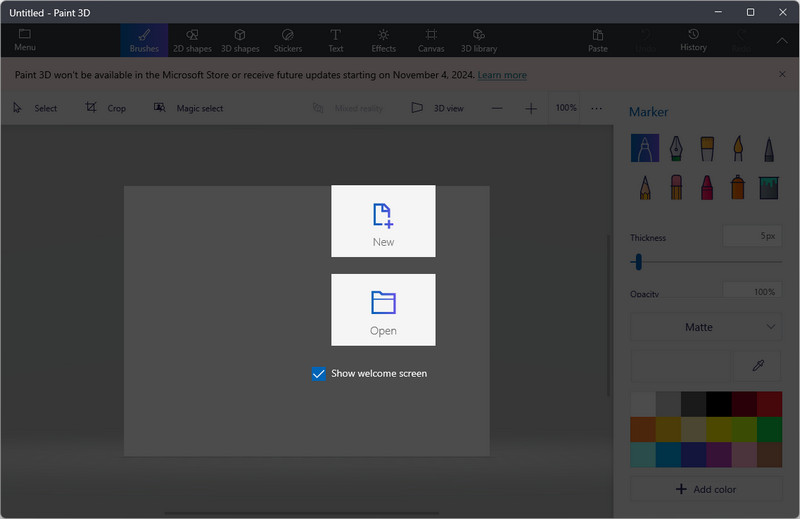Zoom out with the minus icon

tap(497, 108)
